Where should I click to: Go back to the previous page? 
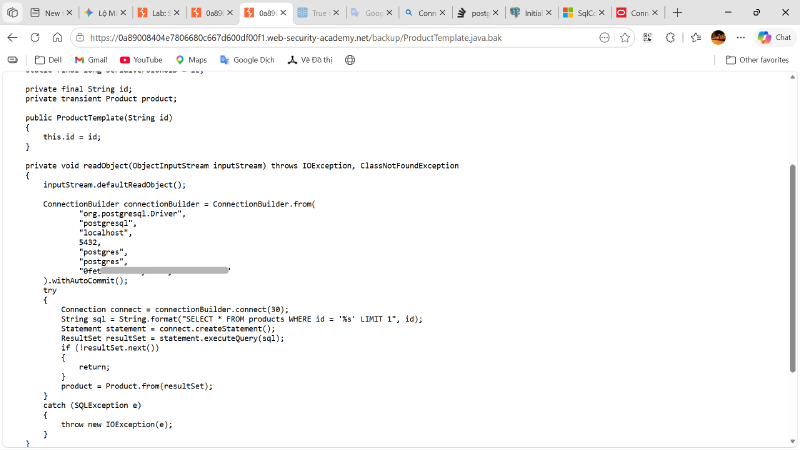(12, 37)
